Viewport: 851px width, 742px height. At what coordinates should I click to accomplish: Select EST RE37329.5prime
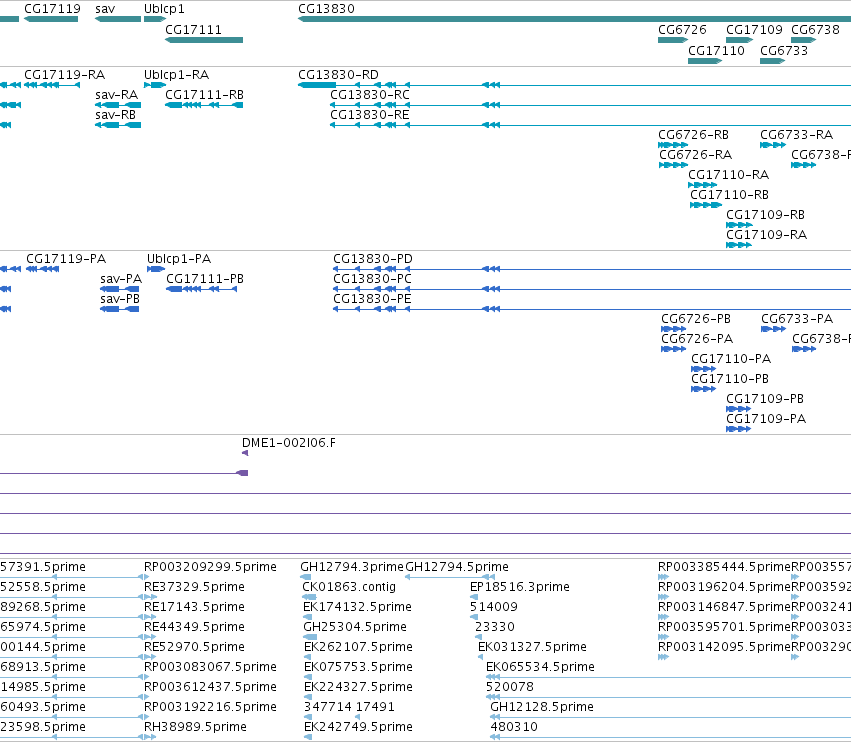(194, 587)
